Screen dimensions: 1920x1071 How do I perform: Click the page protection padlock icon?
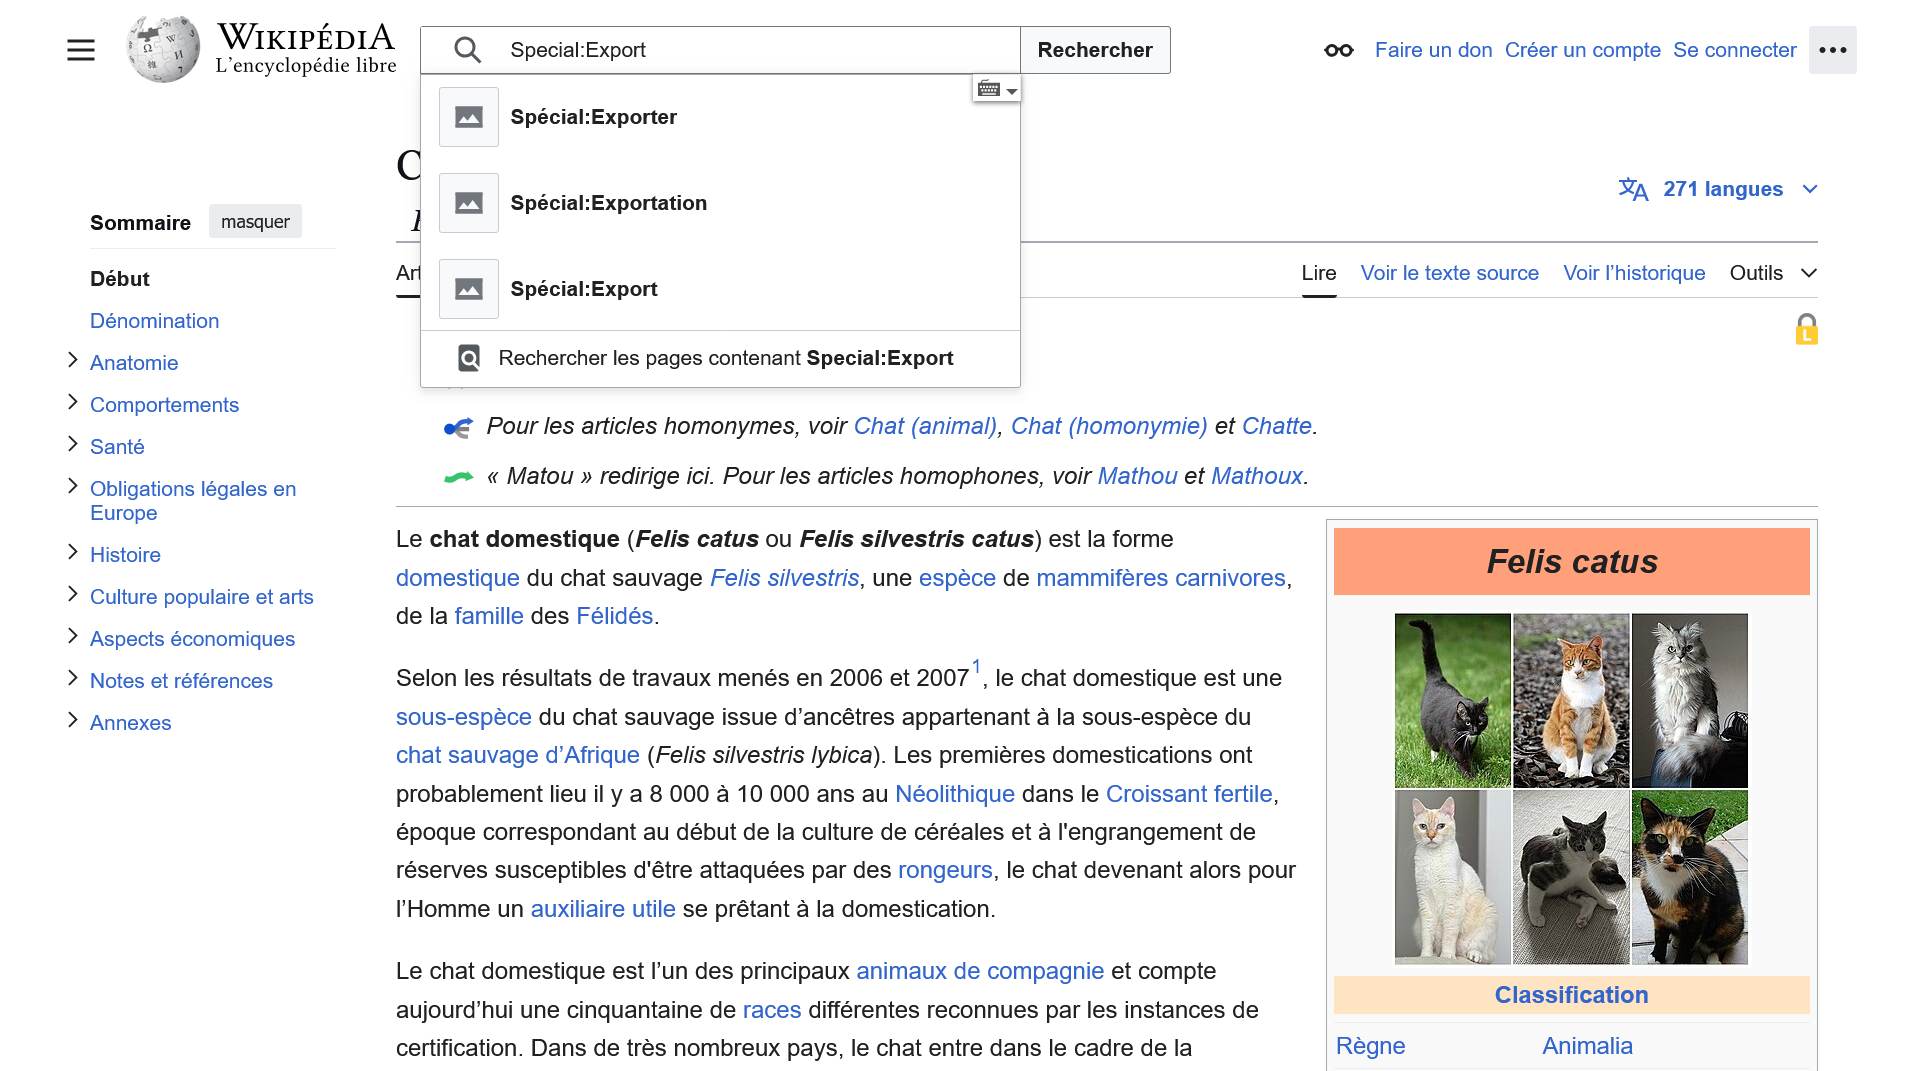point(1806,327)
